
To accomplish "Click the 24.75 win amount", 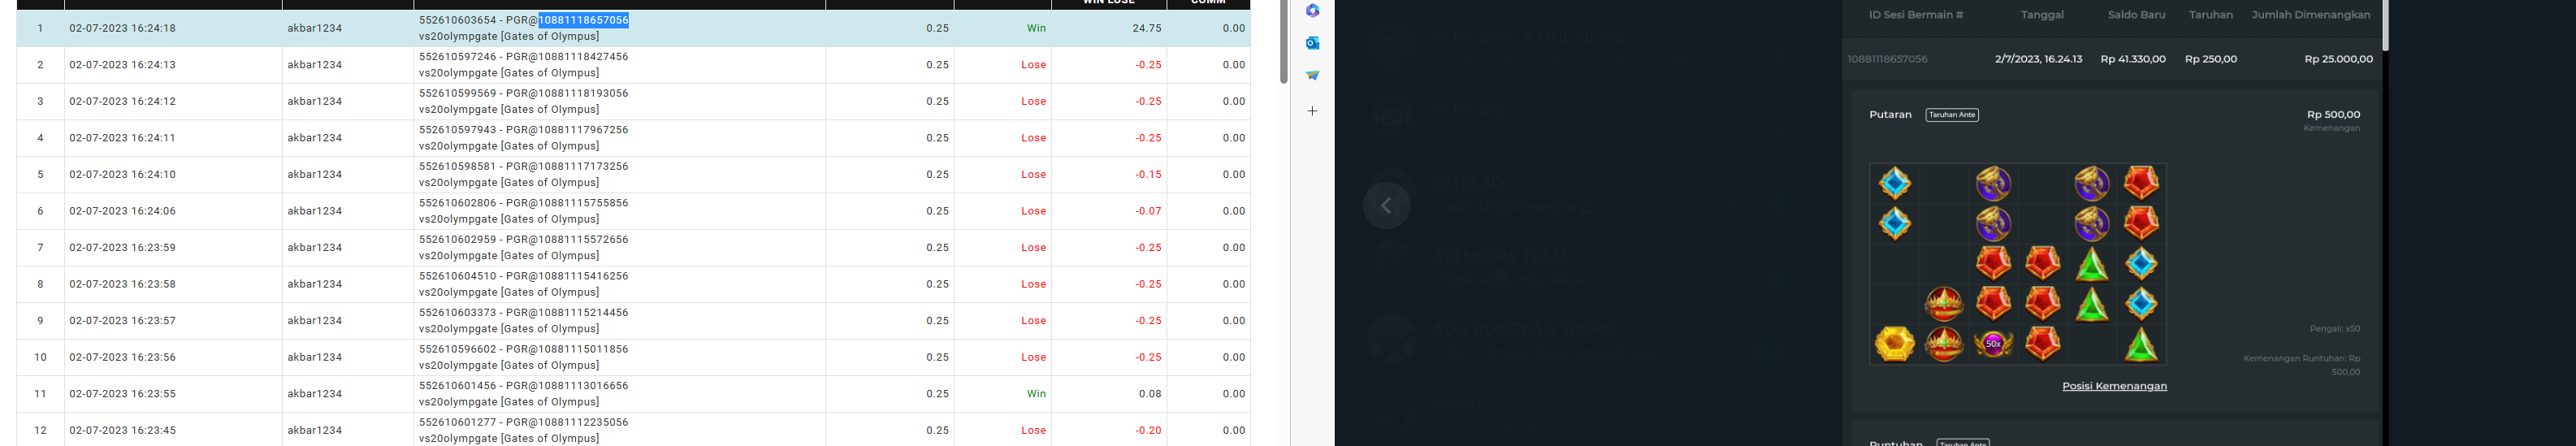I will click(1147, 28).
